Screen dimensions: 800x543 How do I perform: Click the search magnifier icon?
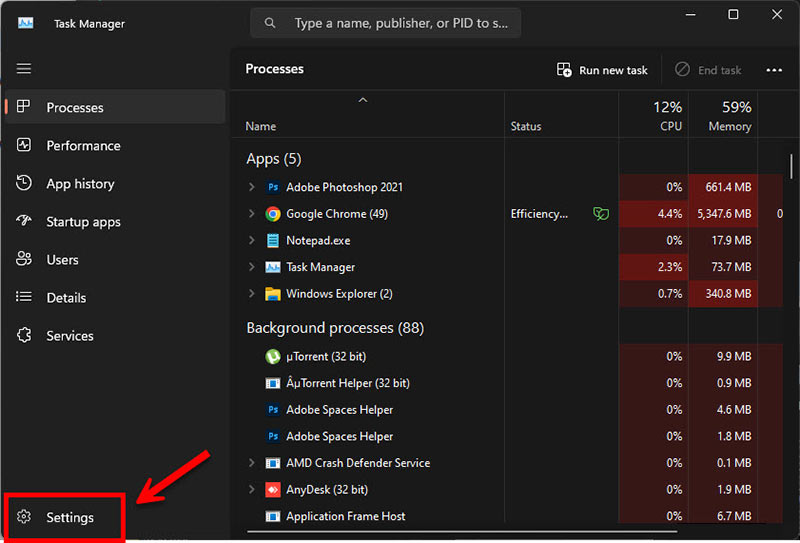(x=270, y=23)
